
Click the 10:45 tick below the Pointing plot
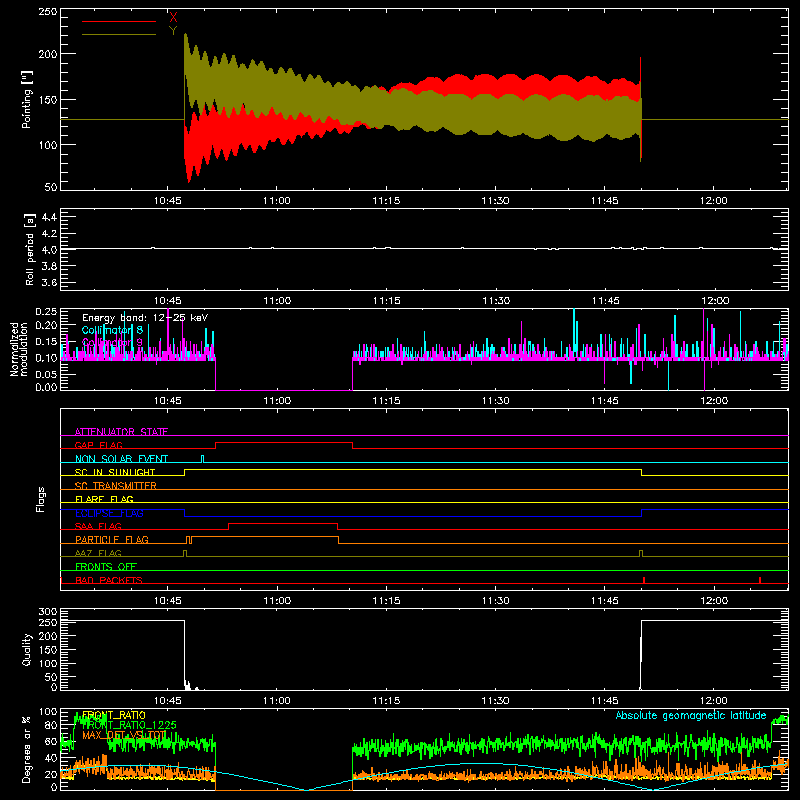pyautogui.click(x=167, y=201)
